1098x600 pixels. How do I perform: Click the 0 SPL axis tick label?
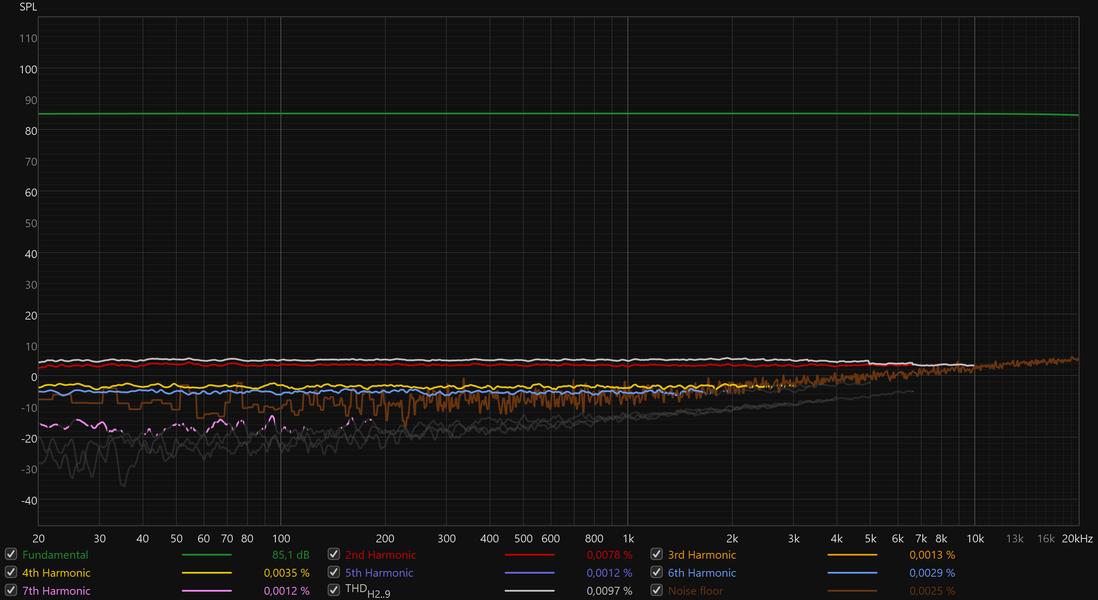pos(34,377)
